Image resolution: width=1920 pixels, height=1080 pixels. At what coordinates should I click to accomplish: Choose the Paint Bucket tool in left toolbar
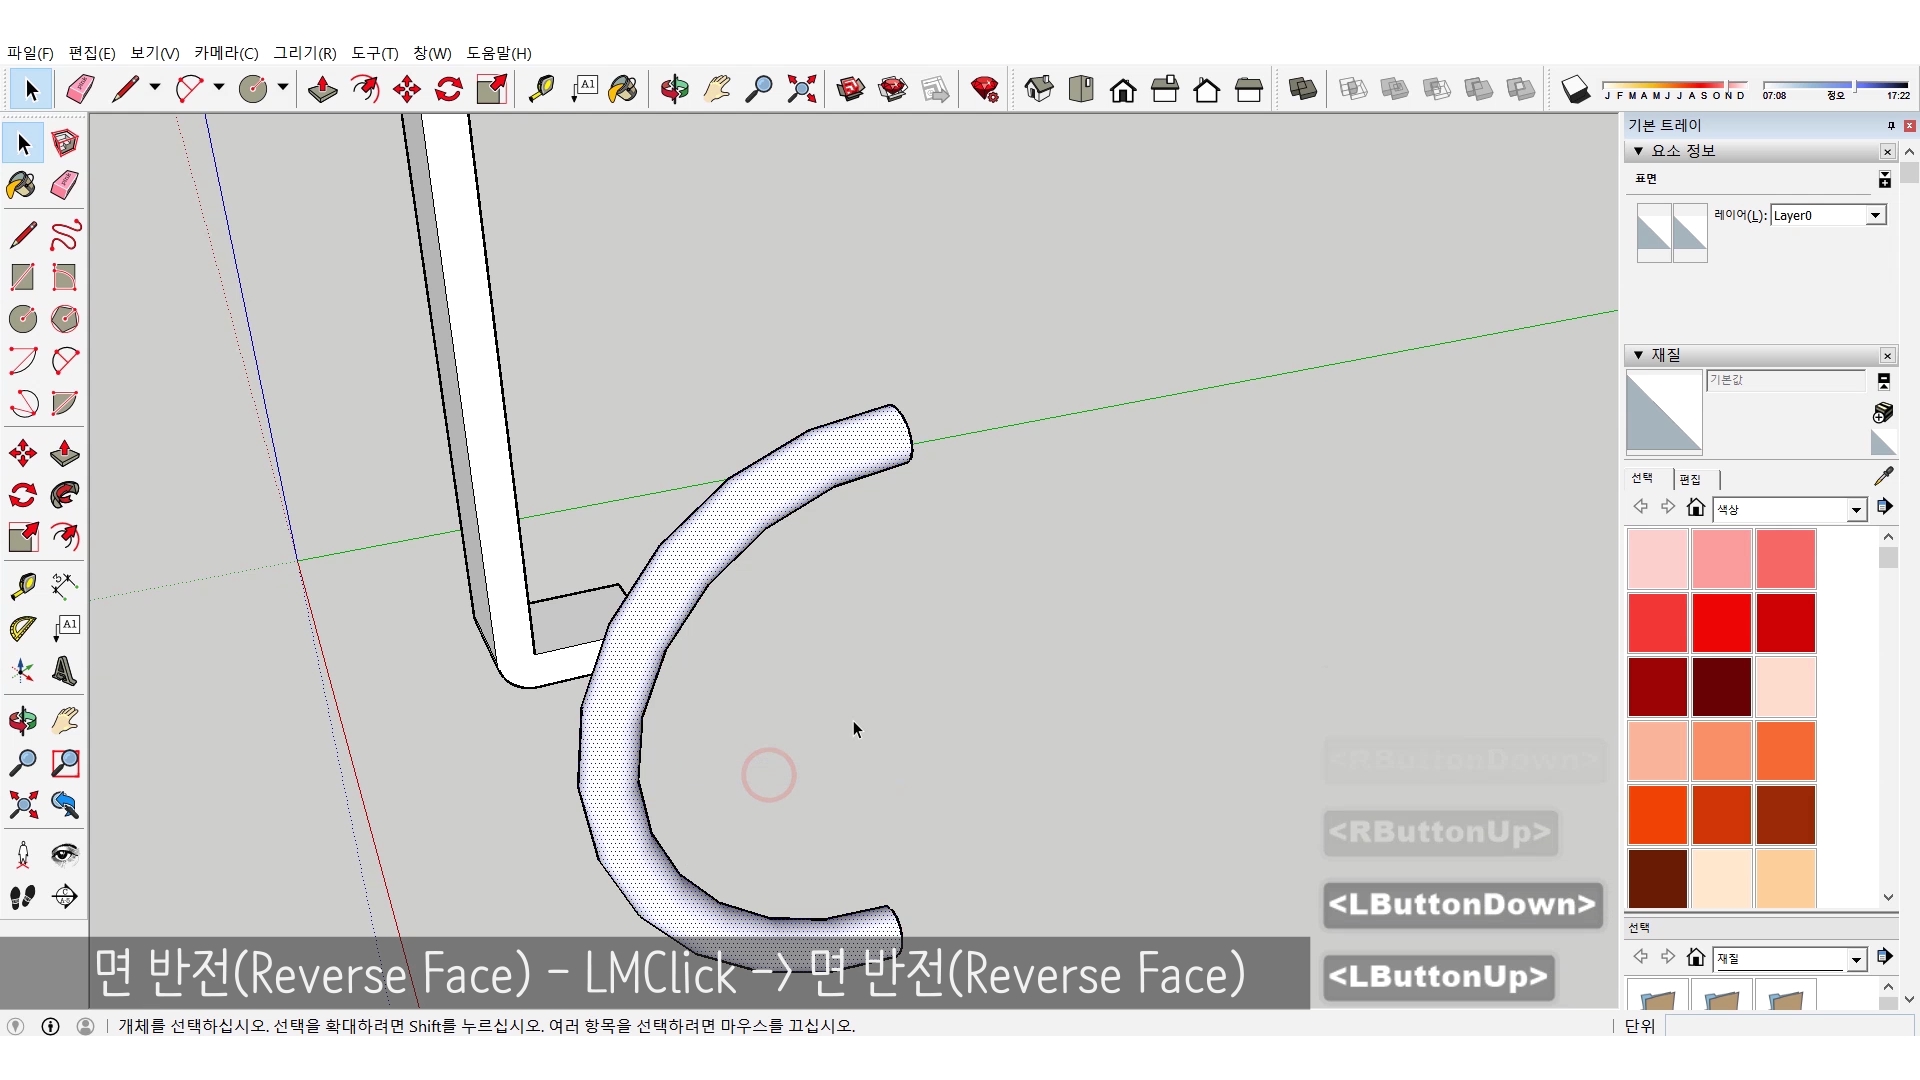[22, 185]
